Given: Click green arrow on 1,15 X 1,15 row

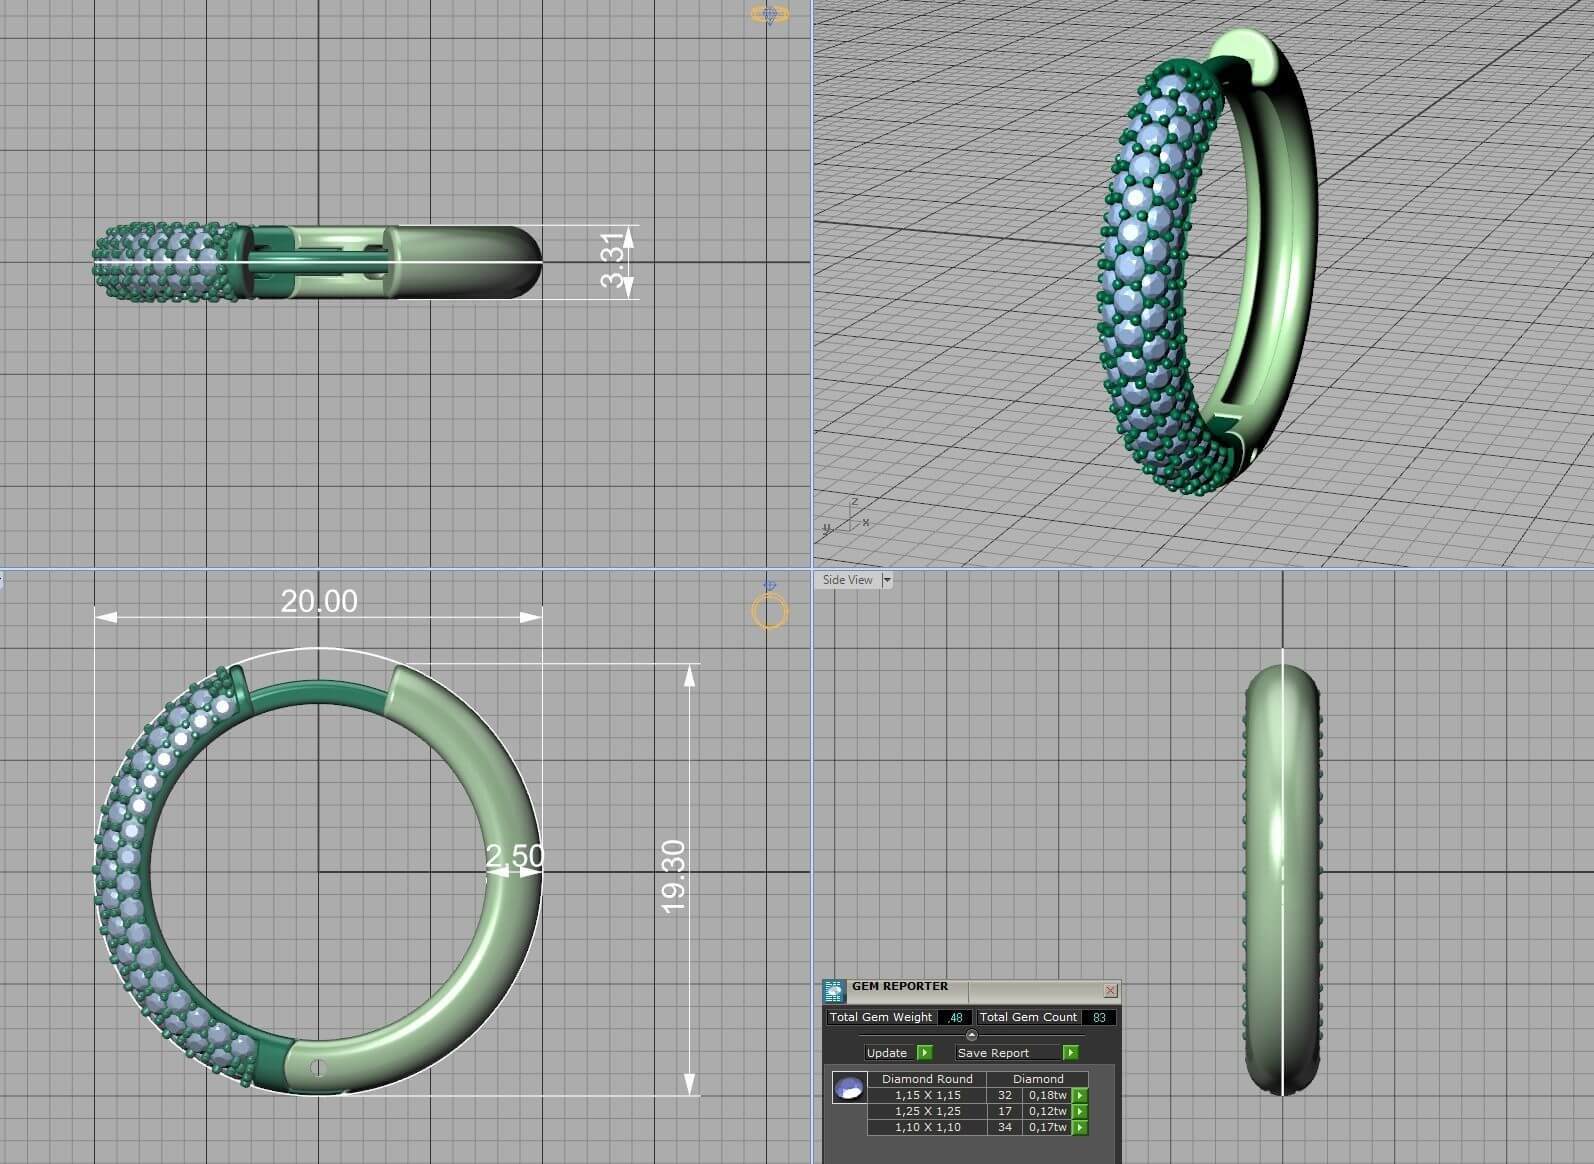Looking at the screenshot, I should (x=1080, y=1096).
